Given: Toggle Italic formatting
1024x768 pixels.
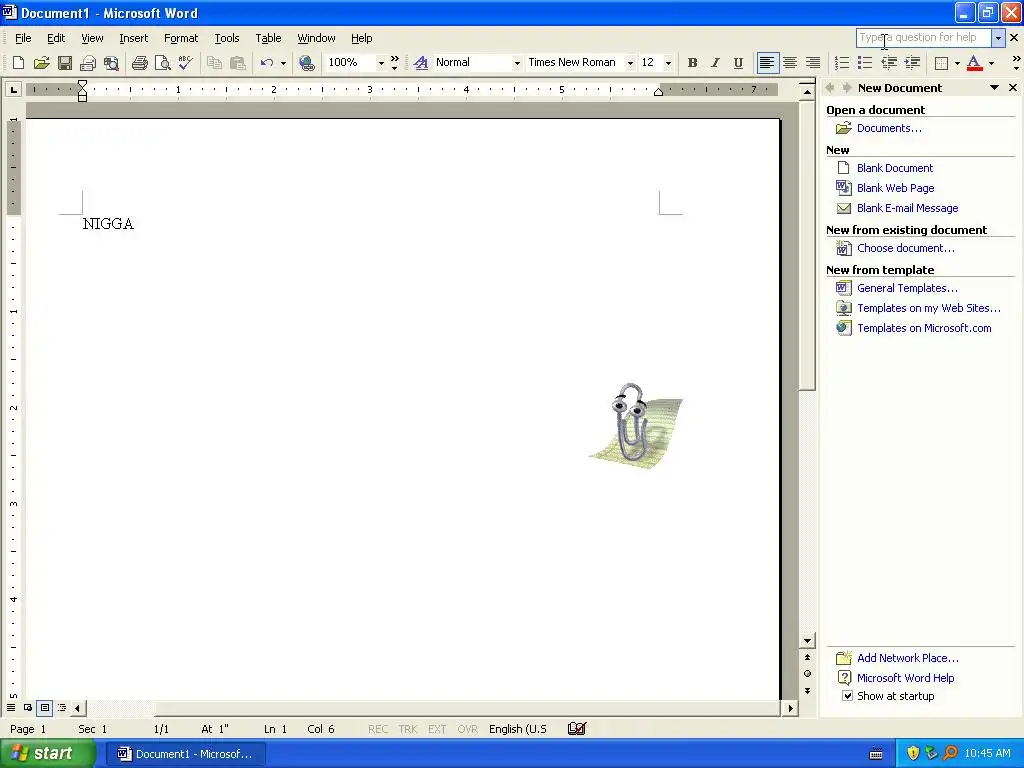Looking at the screenshot, I should (x=715, y=63).
